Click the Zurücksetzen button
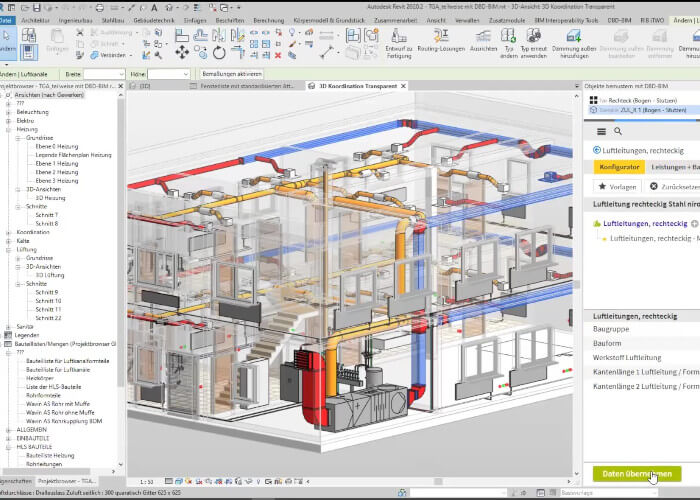 (x=673, y=187)
